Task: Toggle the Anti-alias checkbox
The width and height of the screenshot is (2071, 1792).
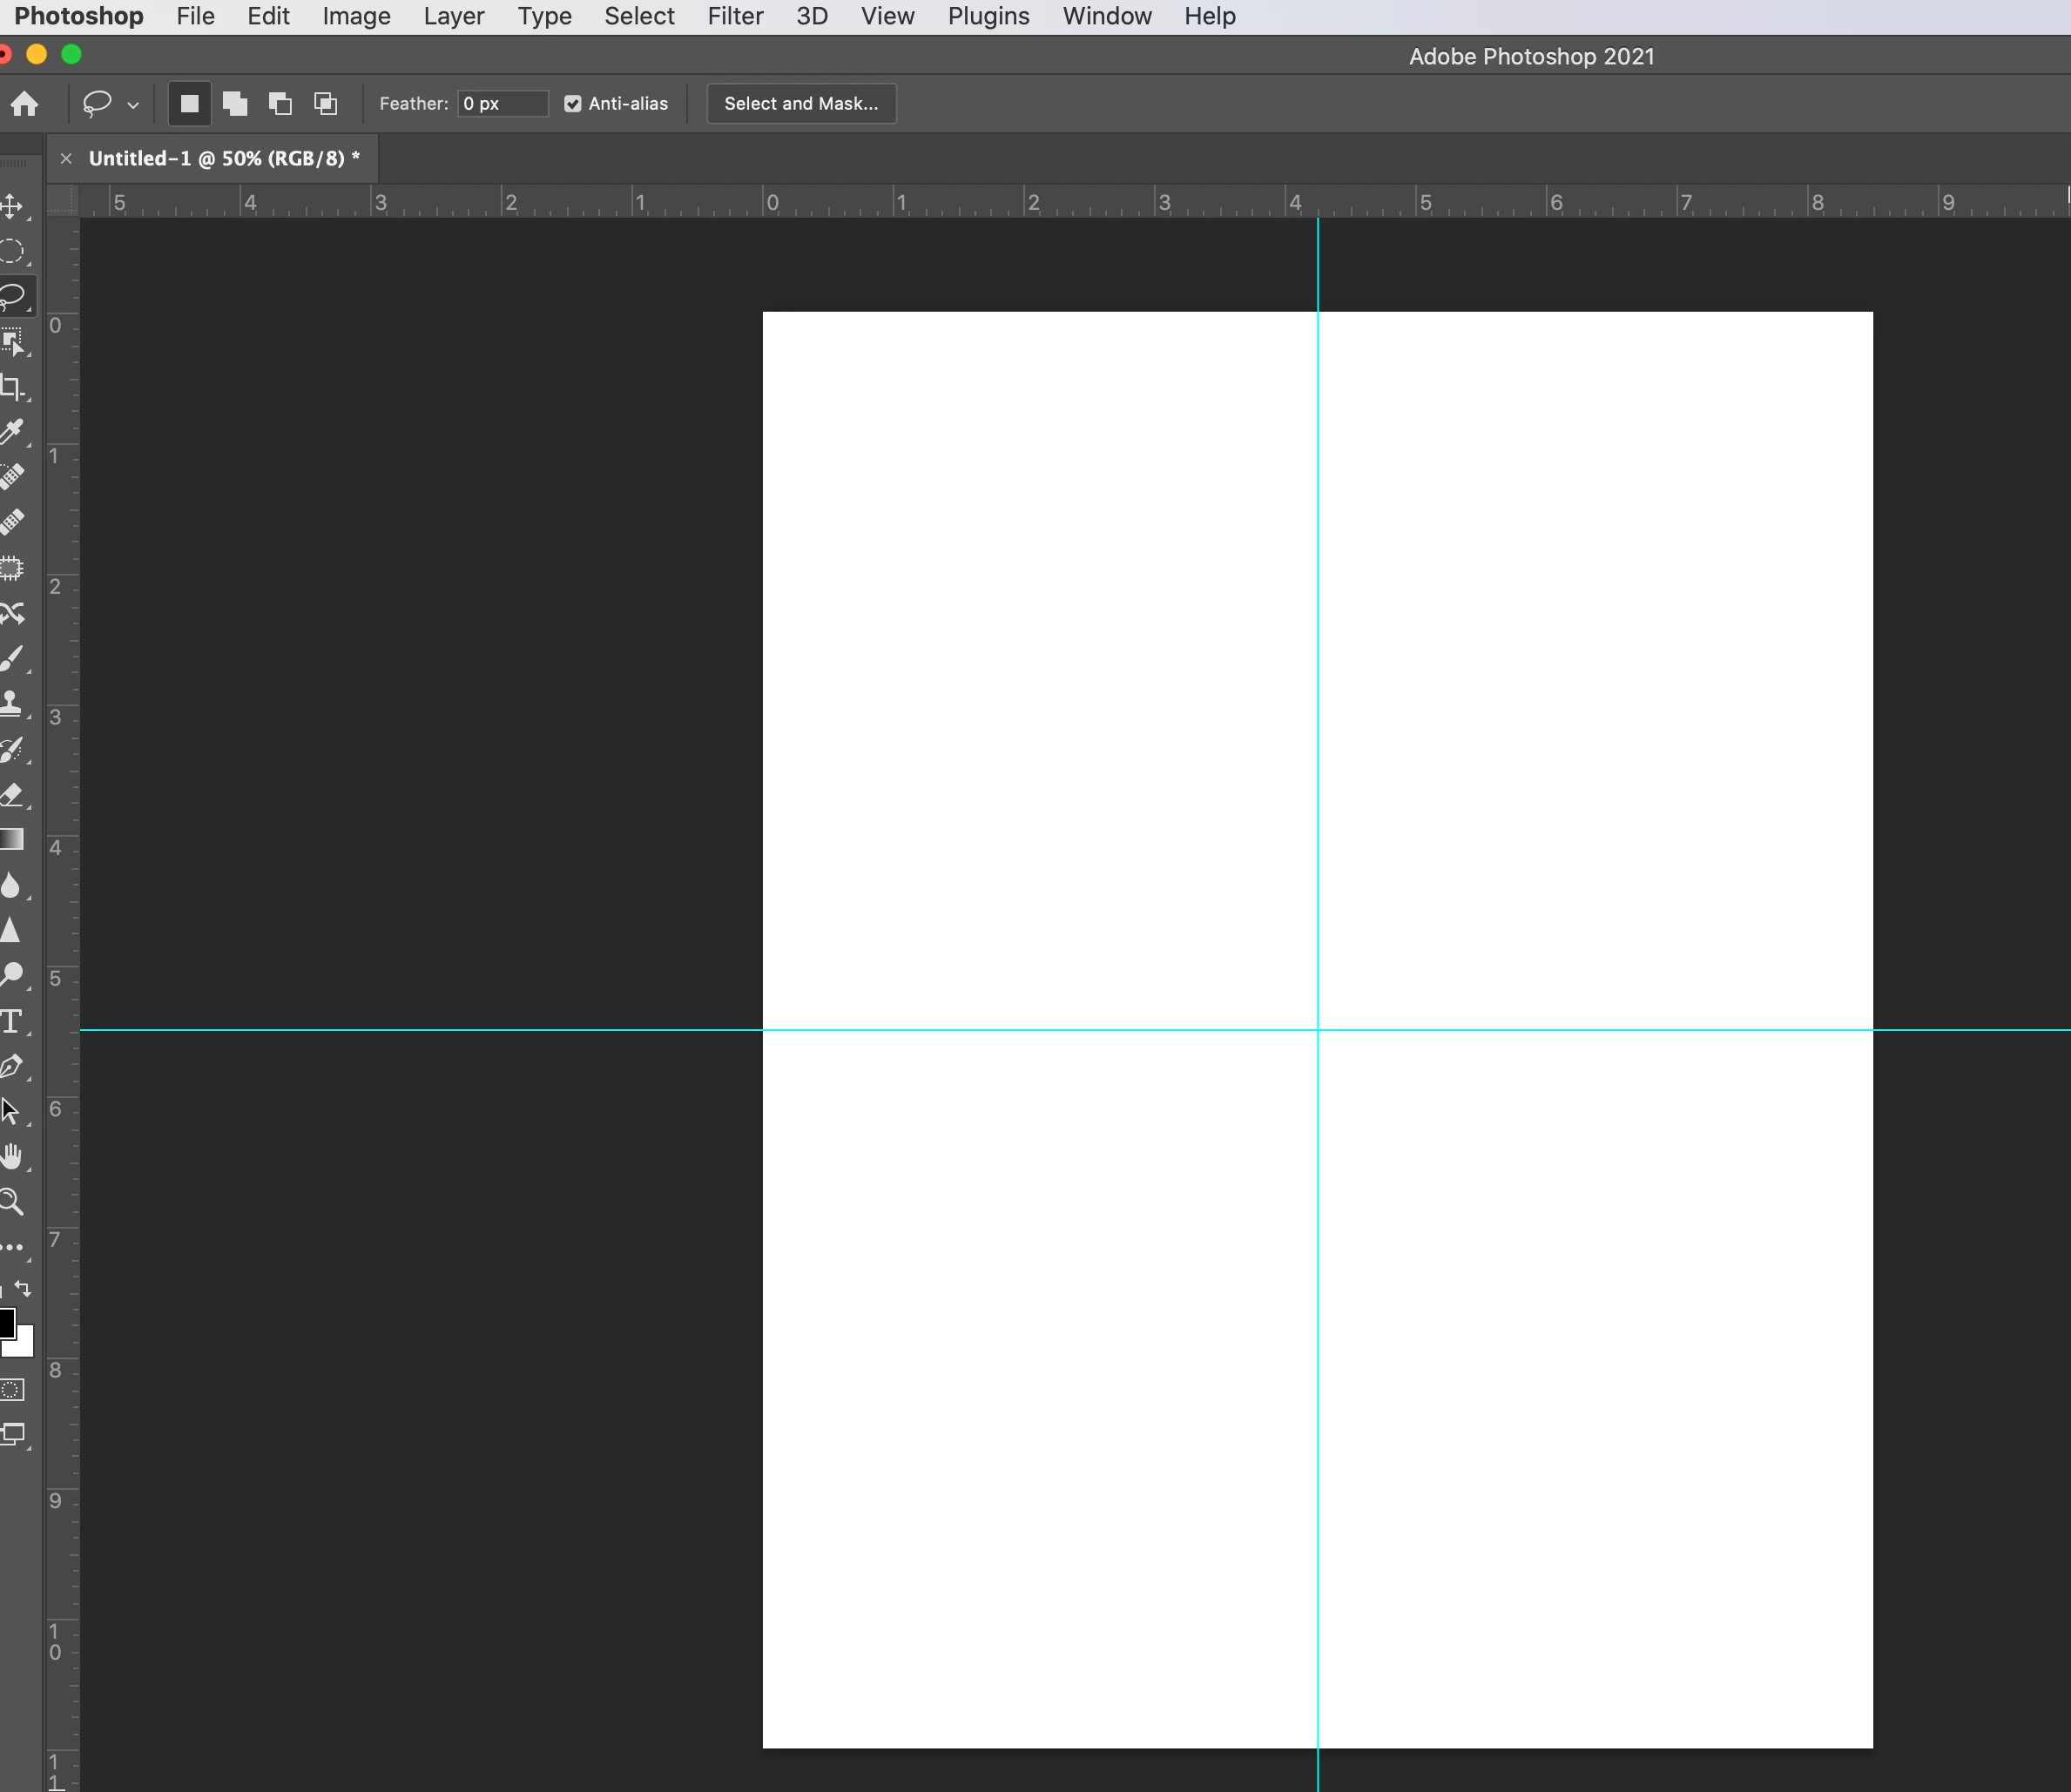Action: (573, 104)
